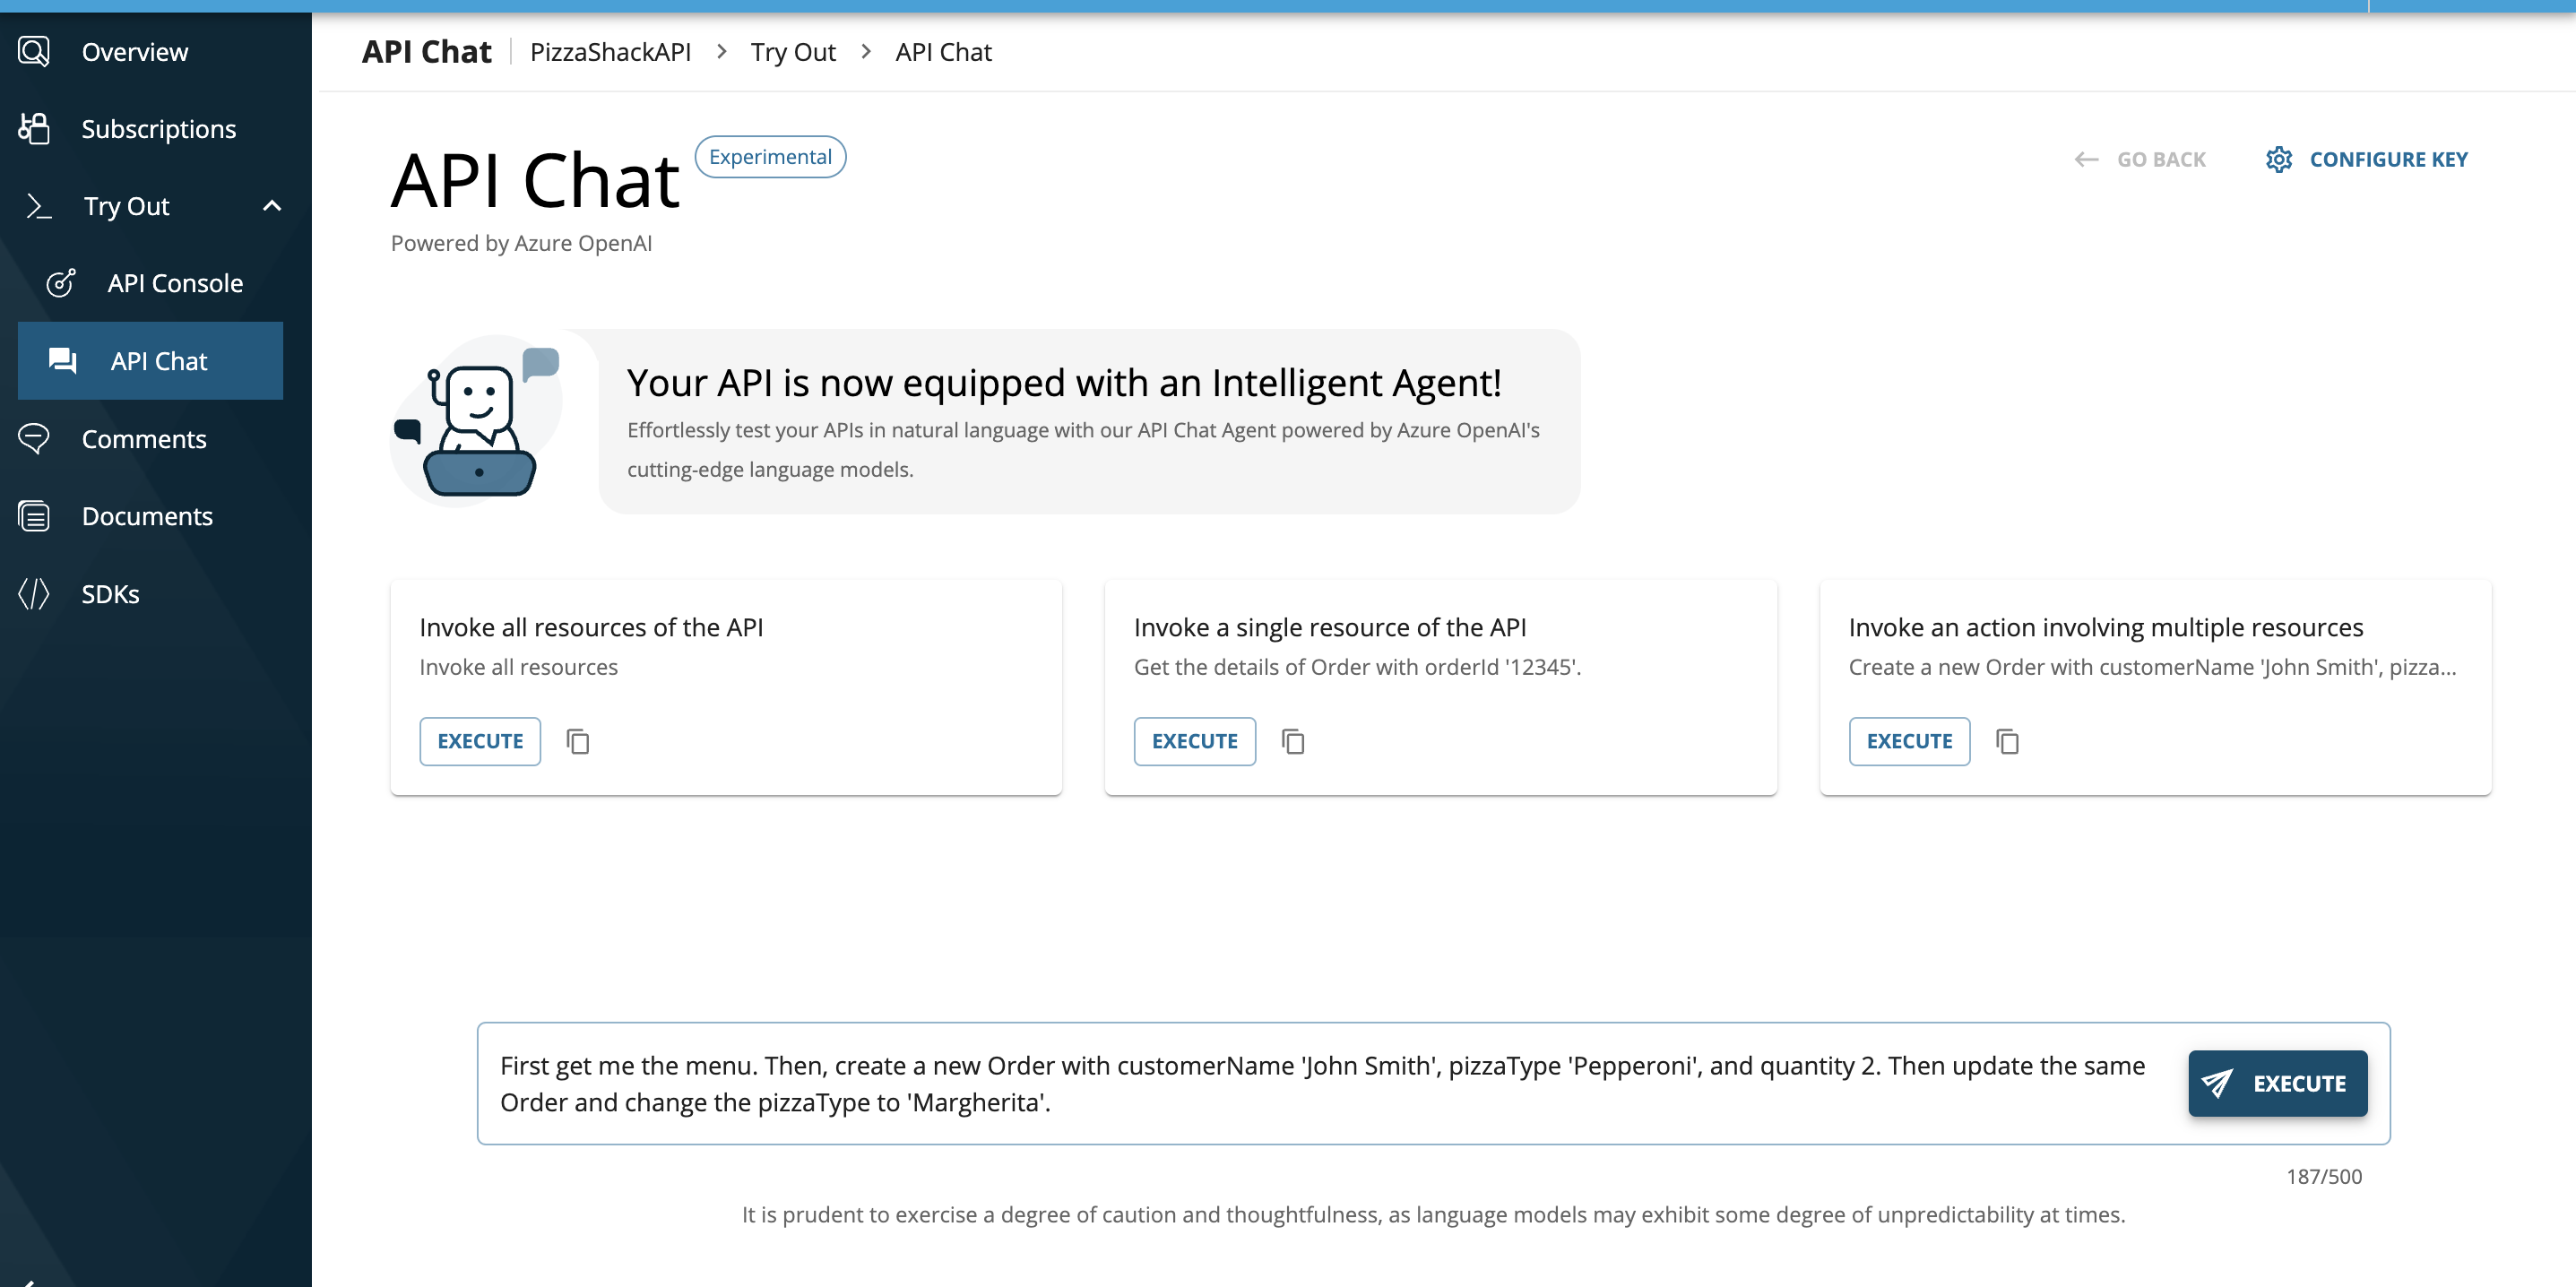
Task: Click the Comments speech bubble icon
Action: click(34, 438)
